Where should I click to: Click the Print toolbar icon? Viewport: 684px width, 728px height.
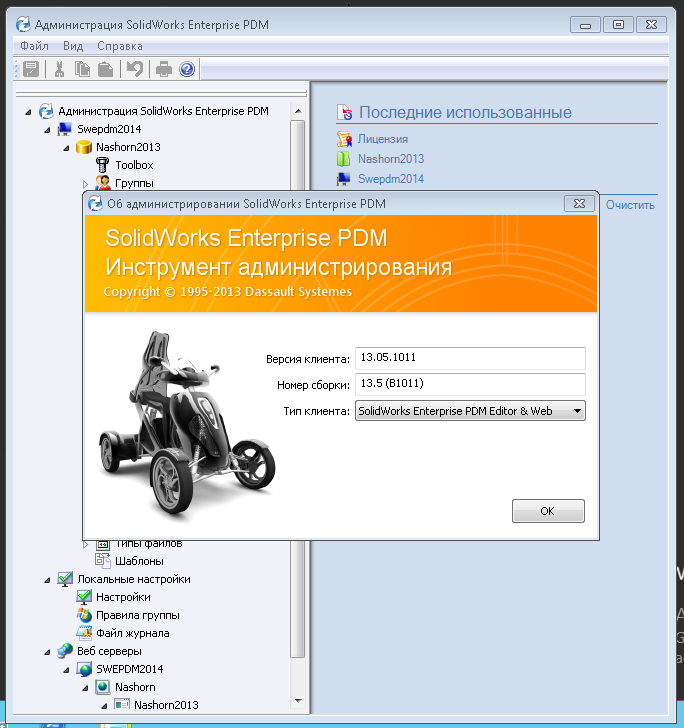click(x=163, y=69)
